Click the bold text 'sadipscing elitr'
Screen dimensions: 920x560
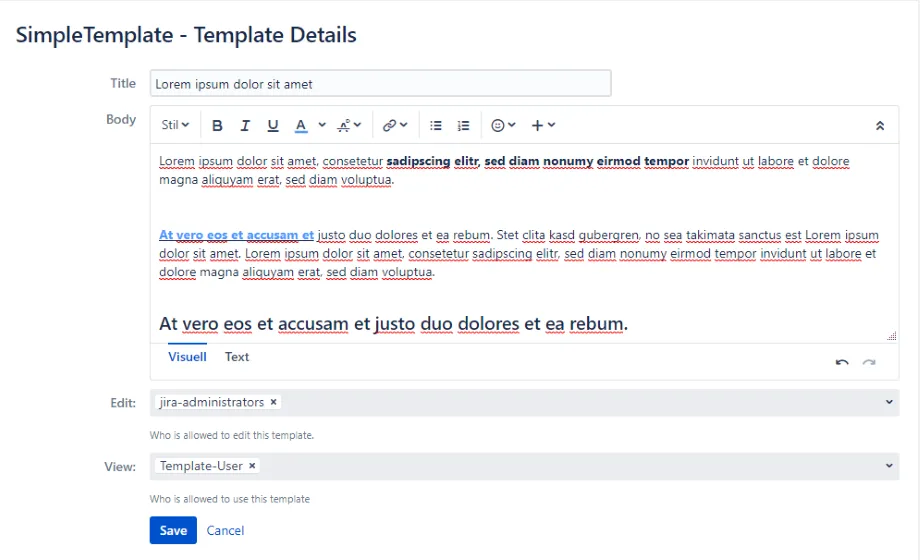433,161
